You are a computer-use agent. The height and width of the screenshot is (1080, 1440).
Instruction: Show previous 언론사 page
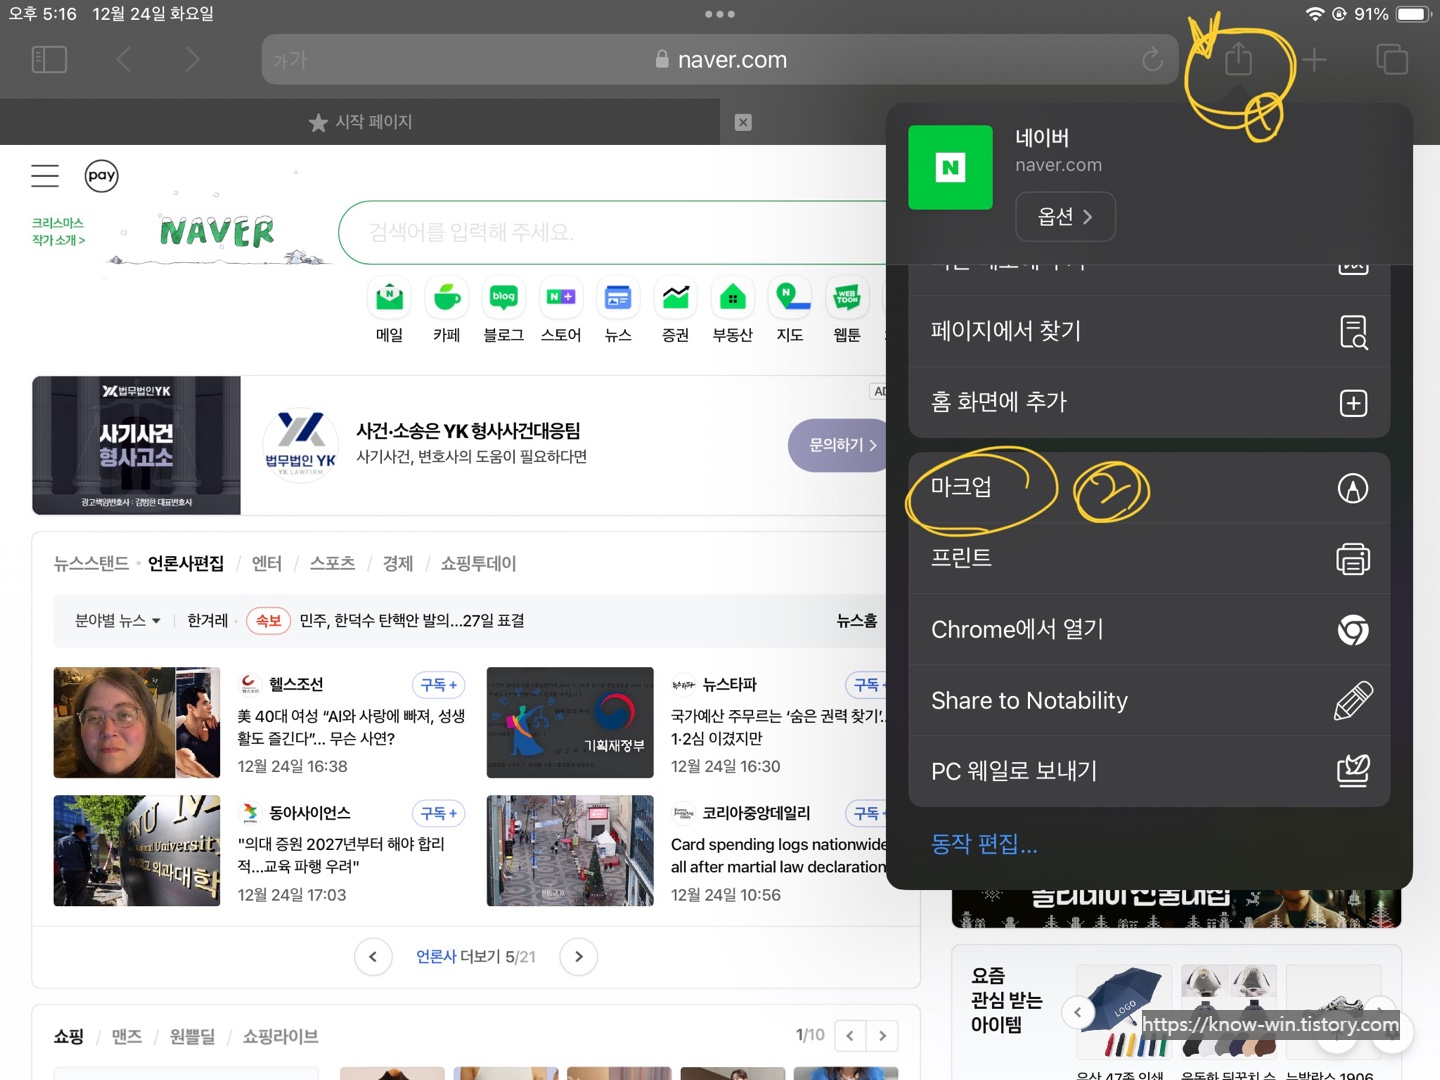pyautogui.click(x=373, y=957)
